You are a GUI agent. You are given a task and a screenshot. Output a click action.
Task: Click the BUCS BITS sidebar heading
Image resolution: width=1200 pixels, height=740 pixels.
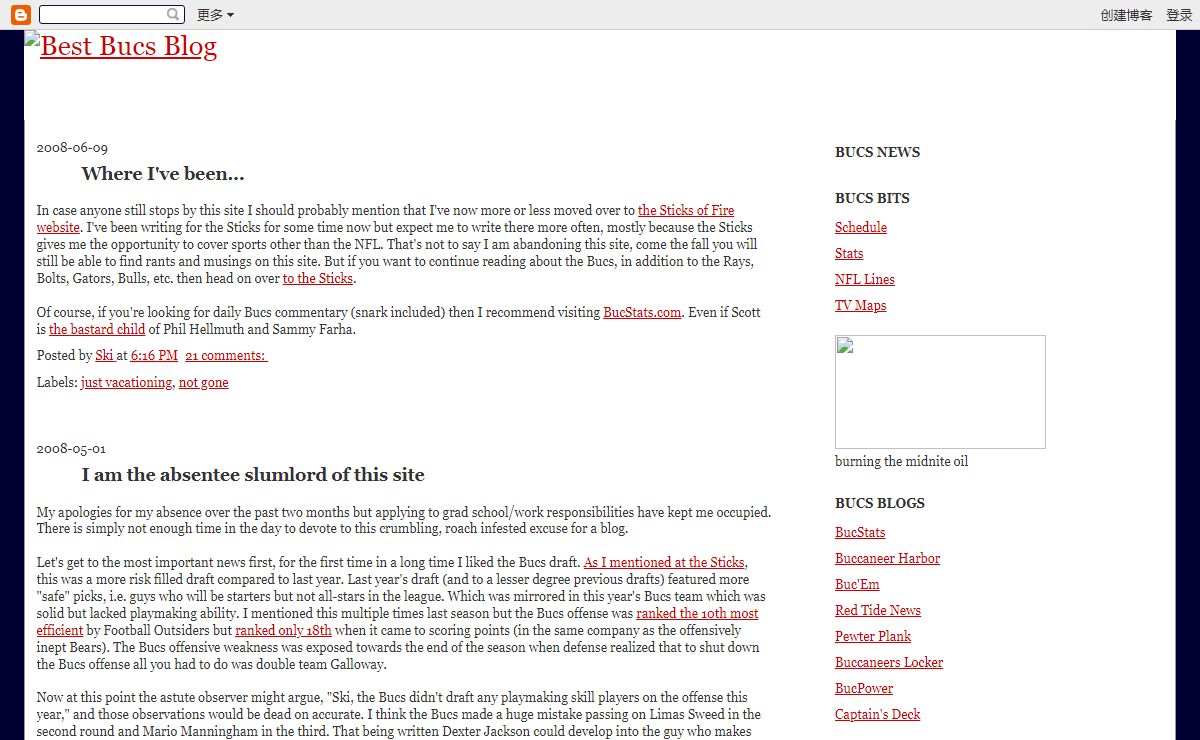click(873, 198)
